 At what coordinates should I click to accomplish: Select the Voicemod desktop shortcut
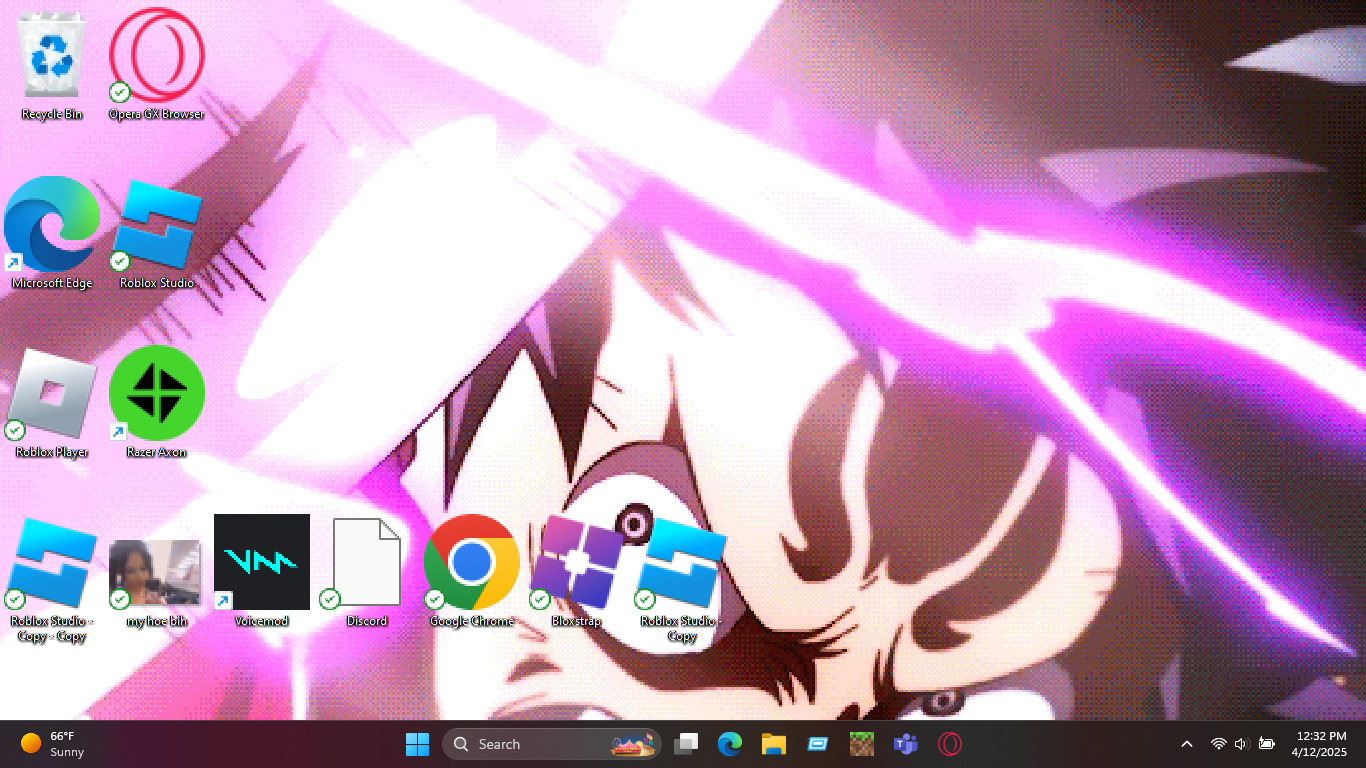coord(262,572)
